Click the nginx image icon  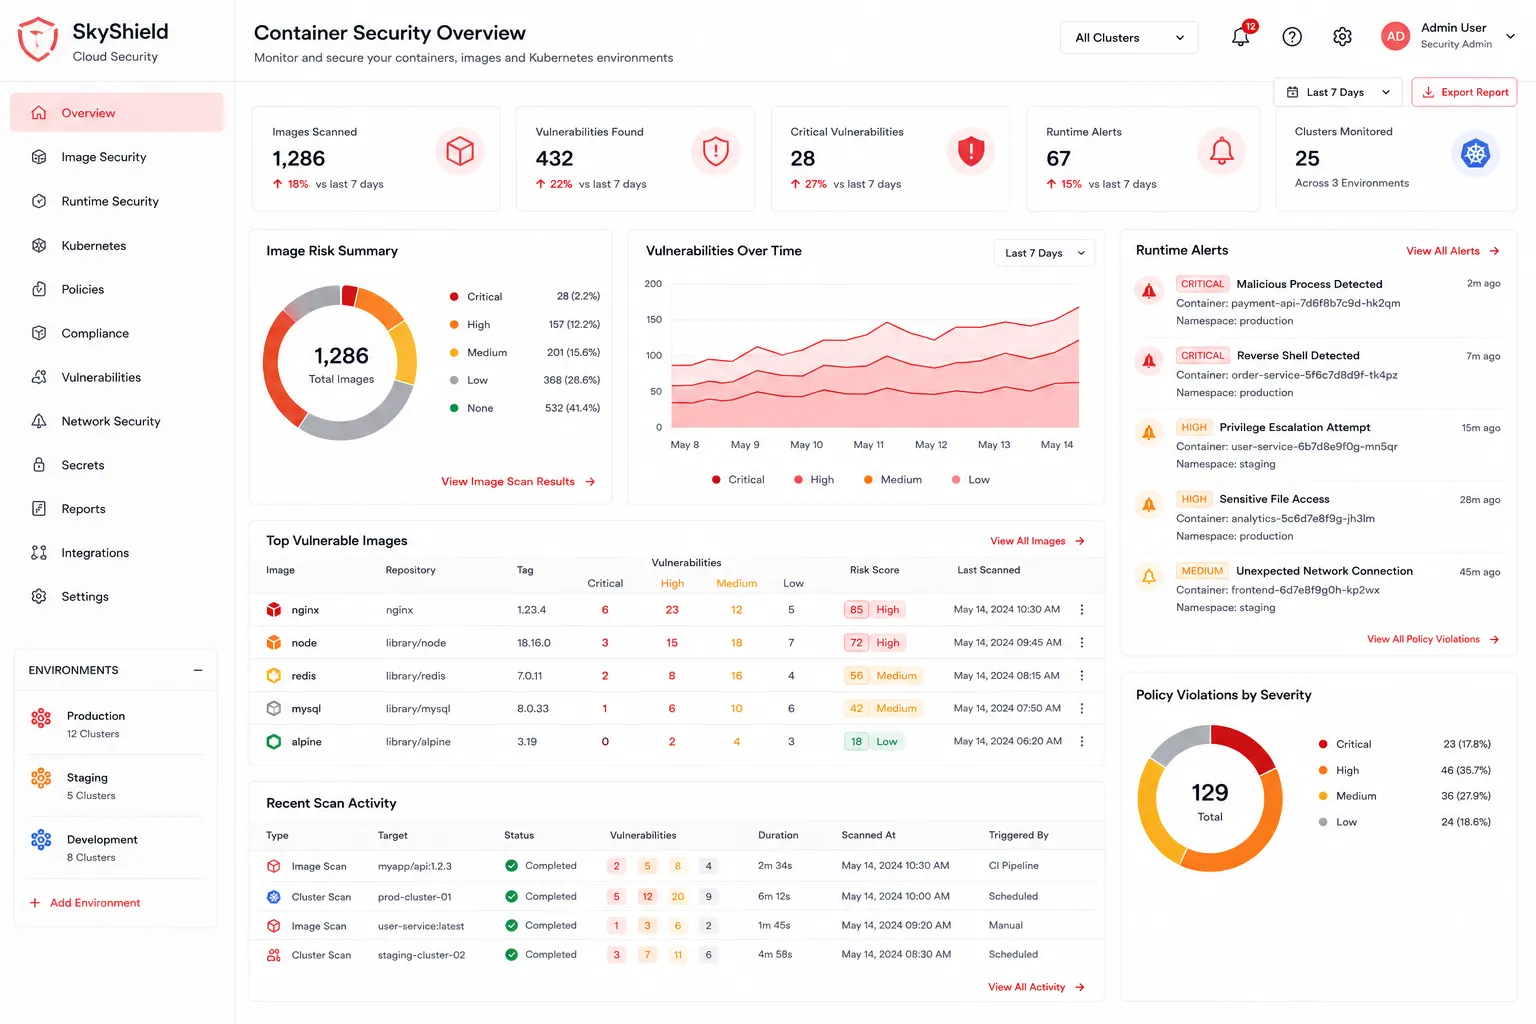coord(274,609)
